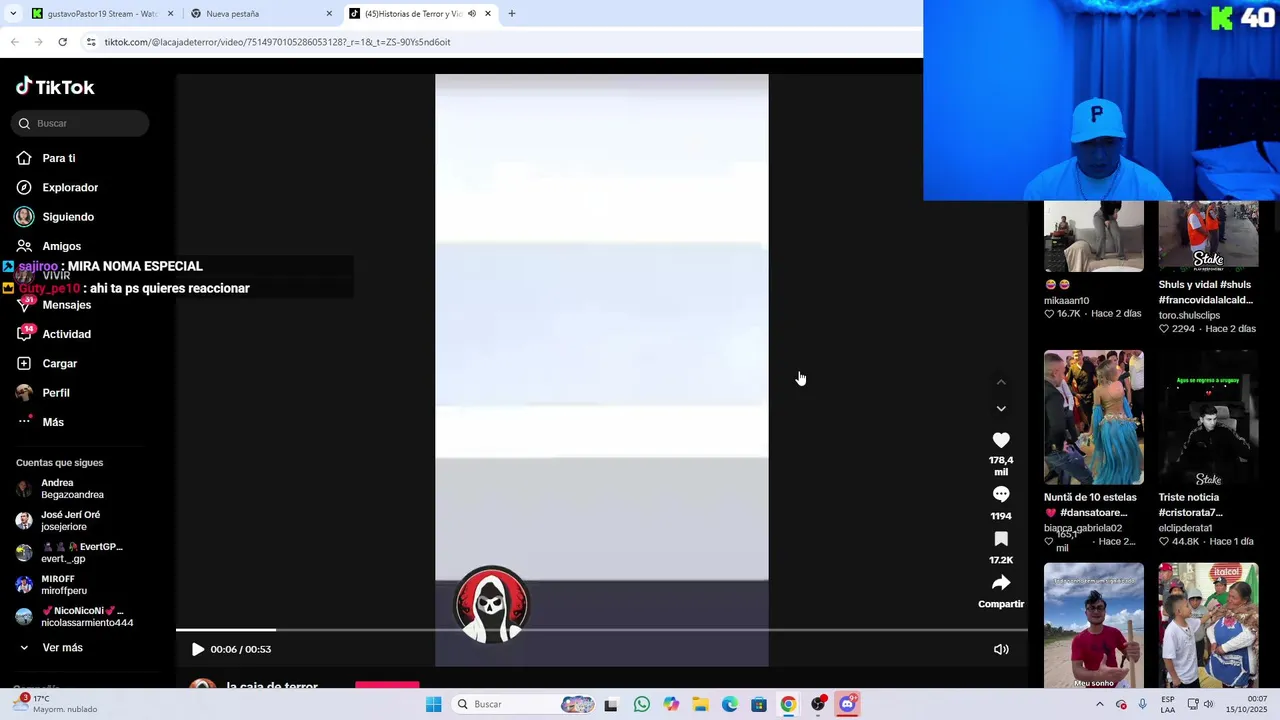
Task: Click elclipderata1 username
Action: point(1185,528)
